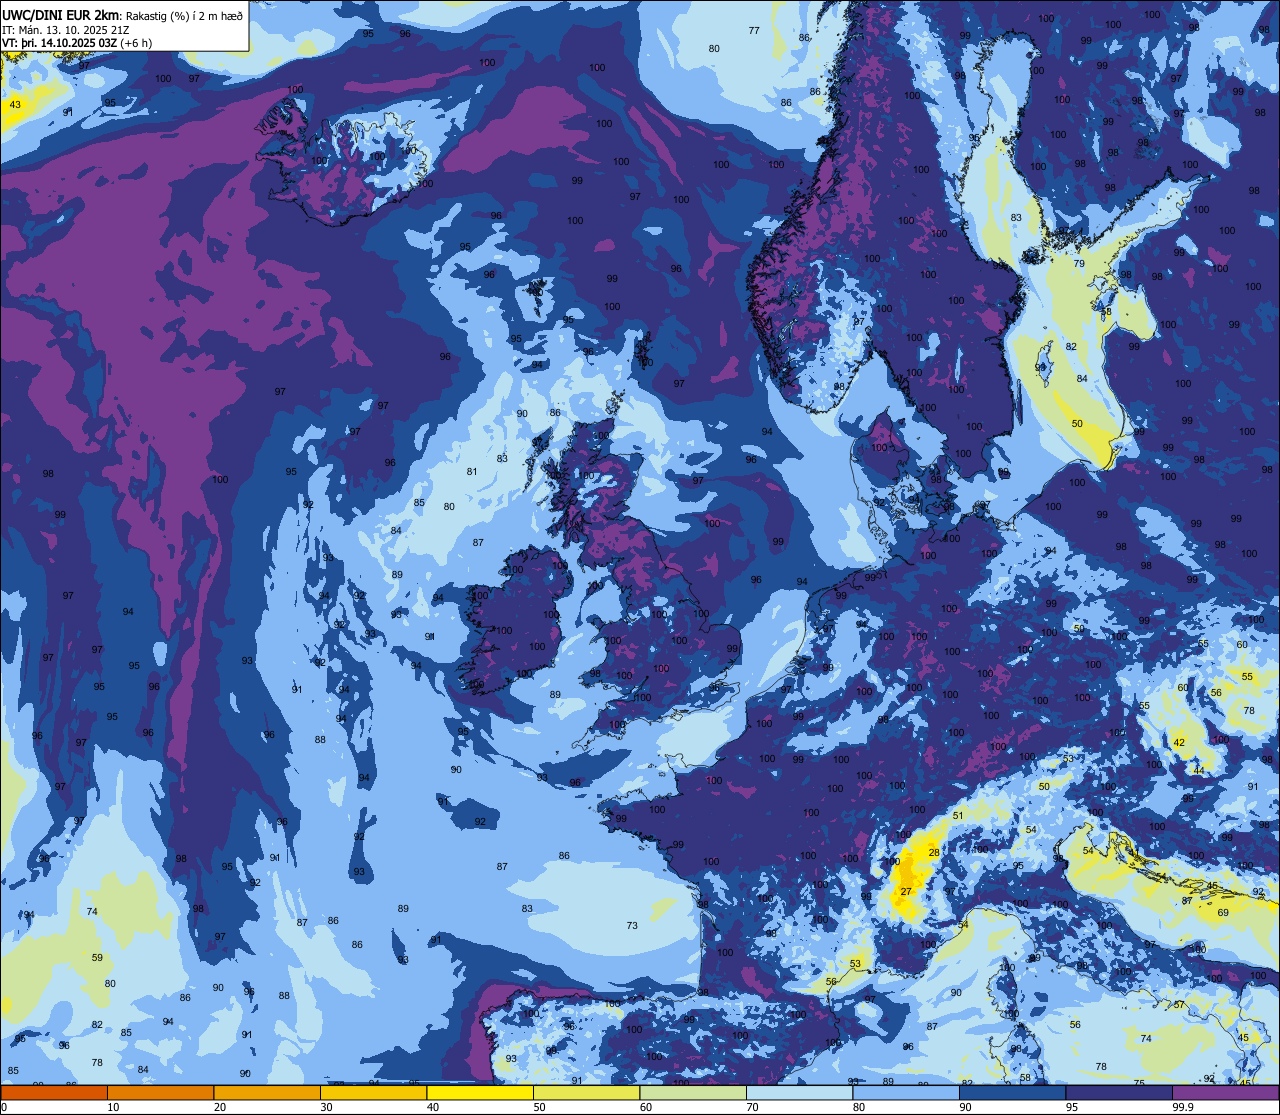Viewport: 1280px width, 1115px height.
Task: Click the 40–50 % bright yellow legend segment
Action: (480, 1092)
